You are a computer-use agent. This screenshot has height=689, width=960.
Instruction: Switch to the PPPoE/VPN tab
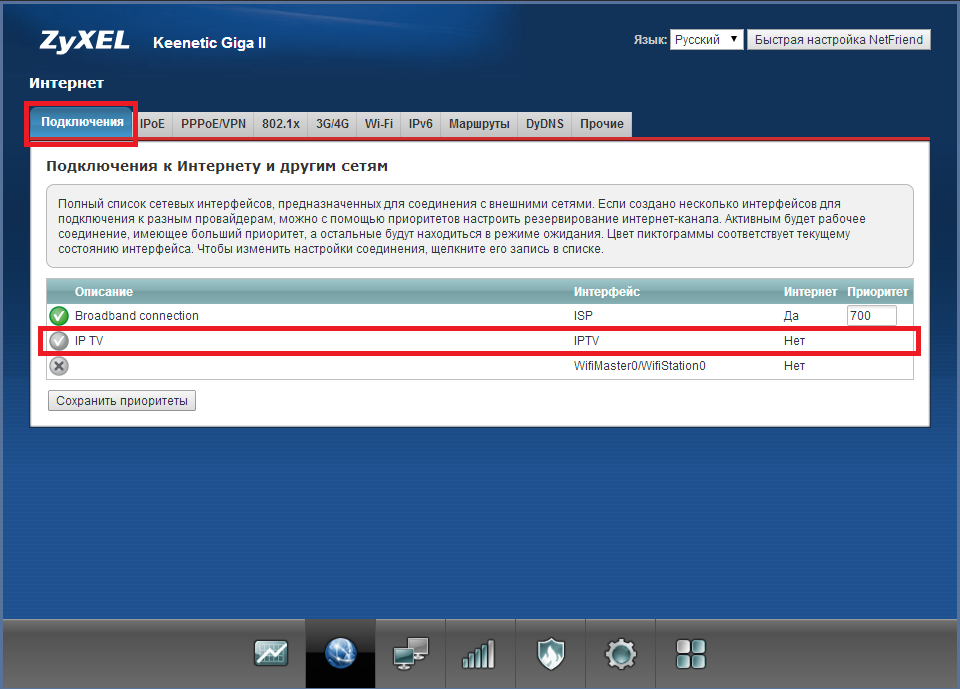213,124
